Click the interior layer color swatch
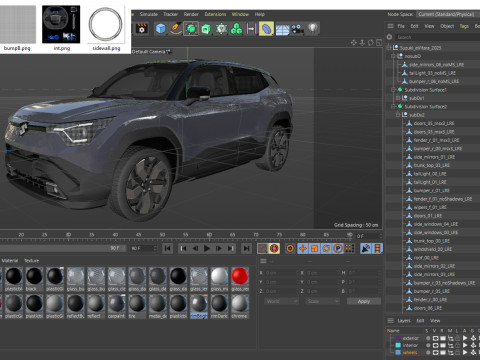Viewport: 480px width, 360px height. (x=398, y=345)
